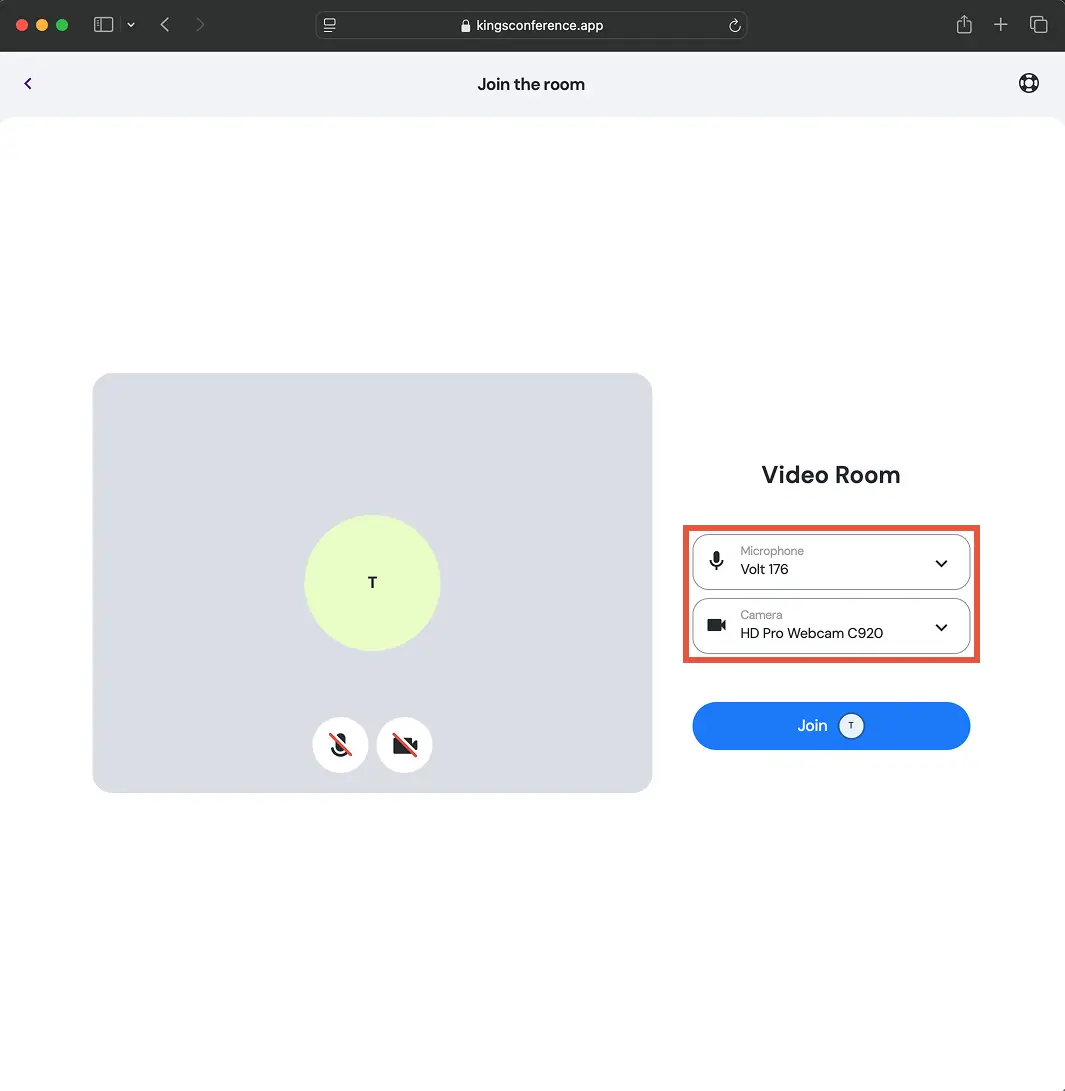The image size is (1065, 1091).
Task: Open a new Safari tab
Action: [x=1000, y=25]
